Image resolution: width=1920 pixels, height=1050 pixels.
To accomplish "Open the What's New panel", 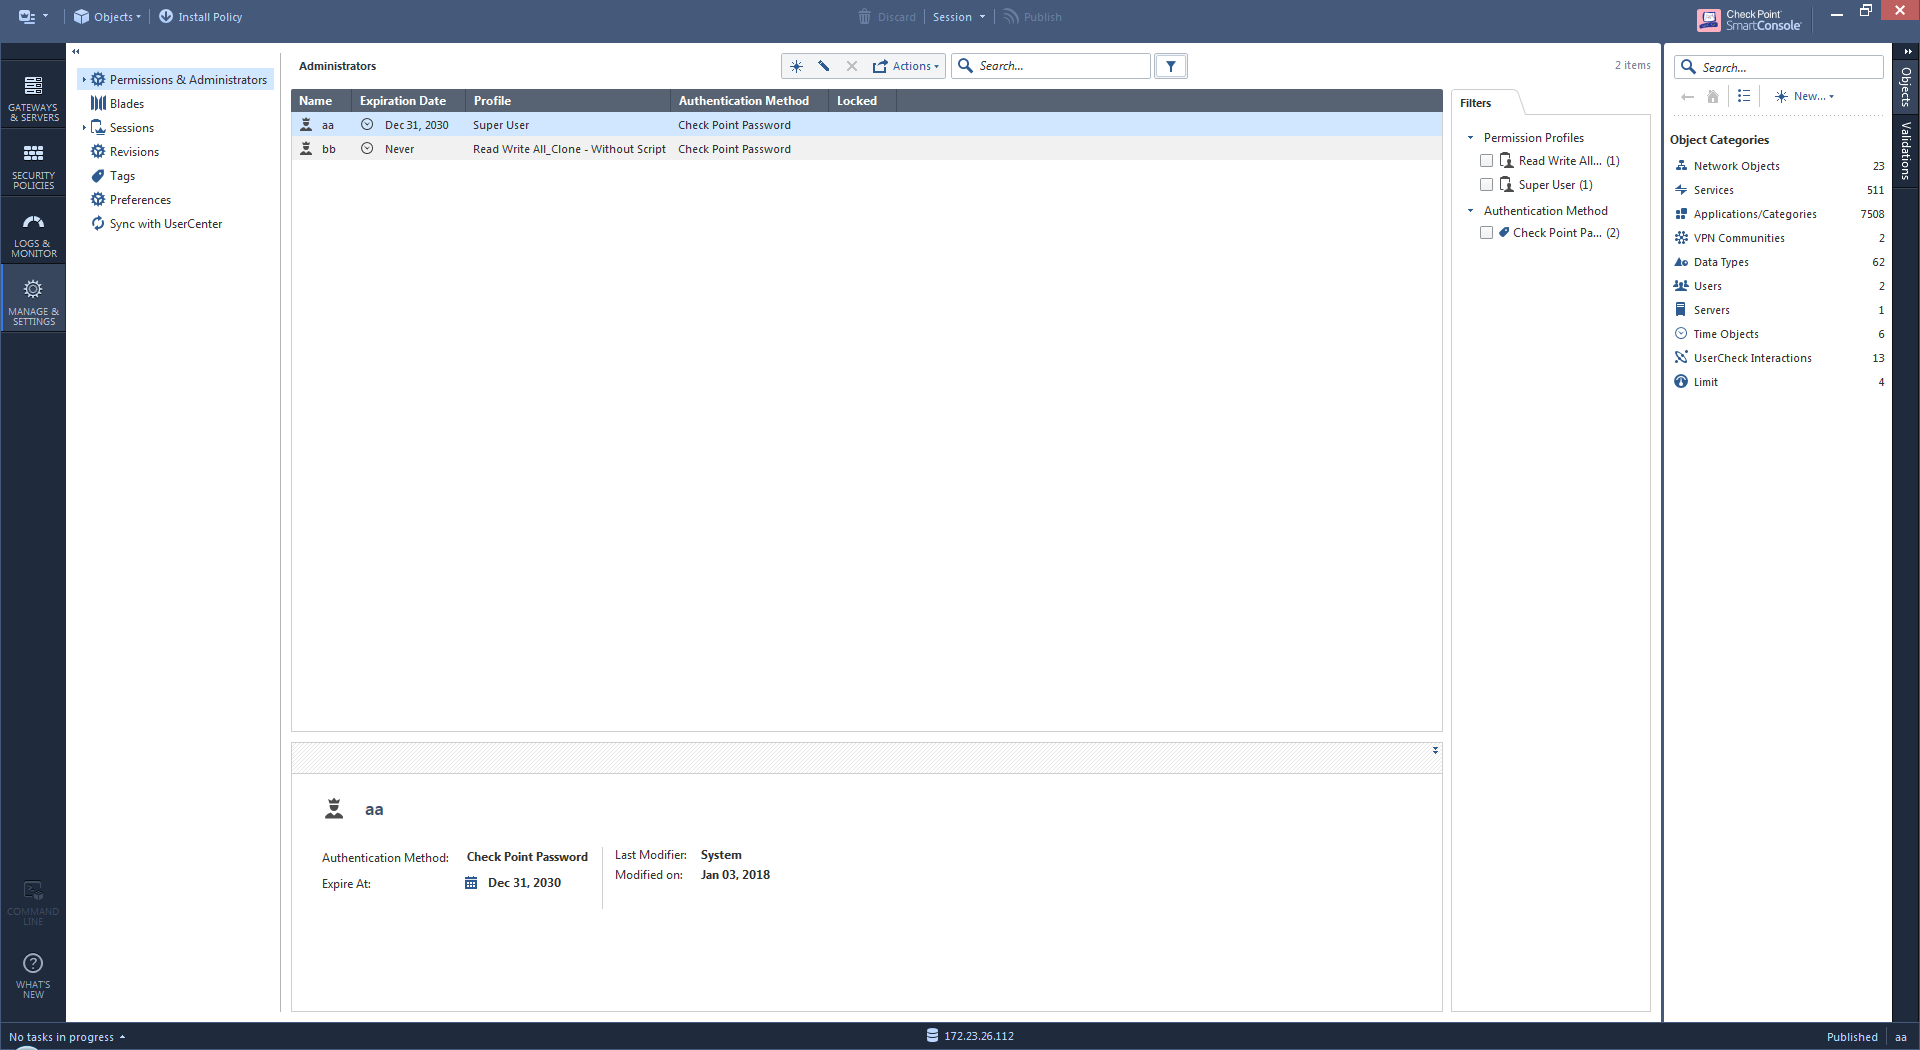I will tap(33, 975).
